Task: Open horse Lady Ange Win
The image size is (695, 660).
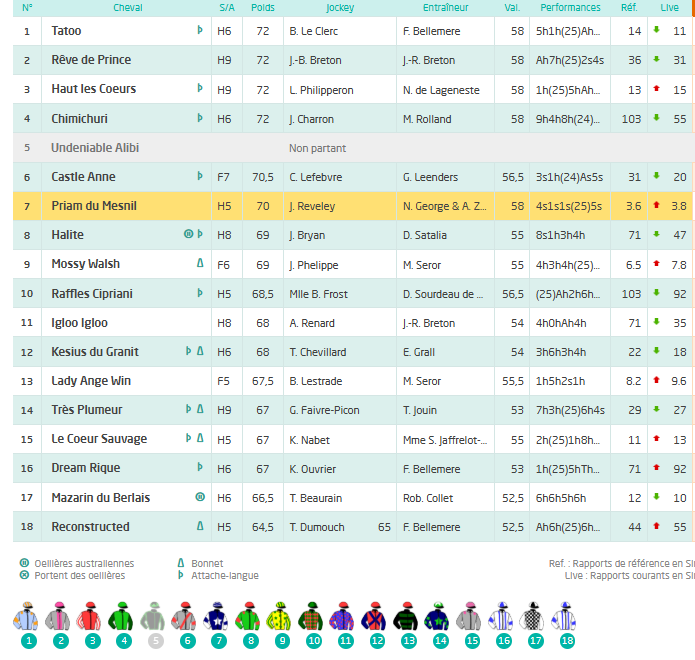Action: pos(91,381)
